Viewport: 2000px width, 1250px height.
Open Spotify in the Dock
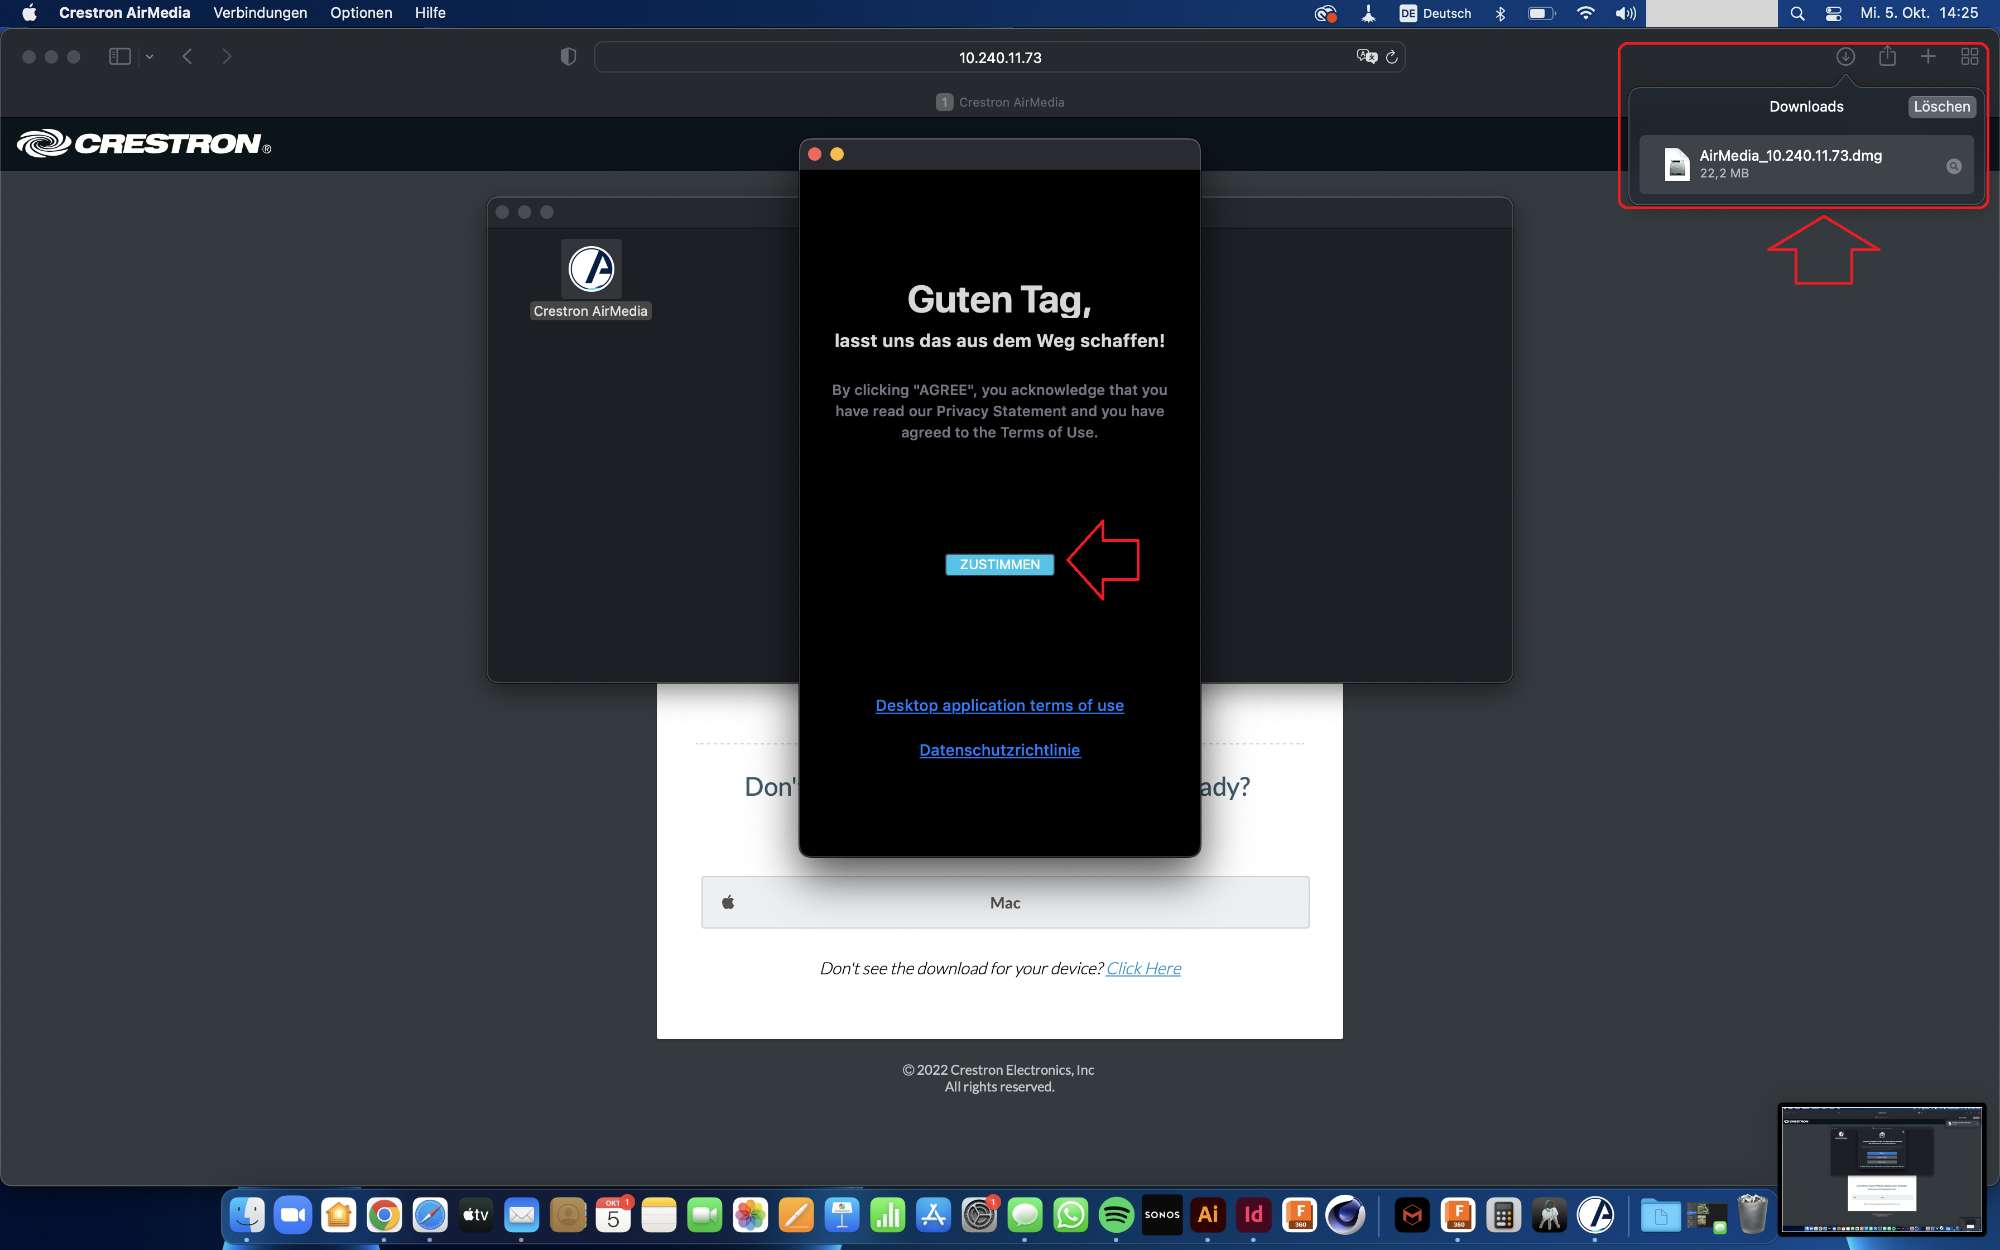tap(1116, 1215)
